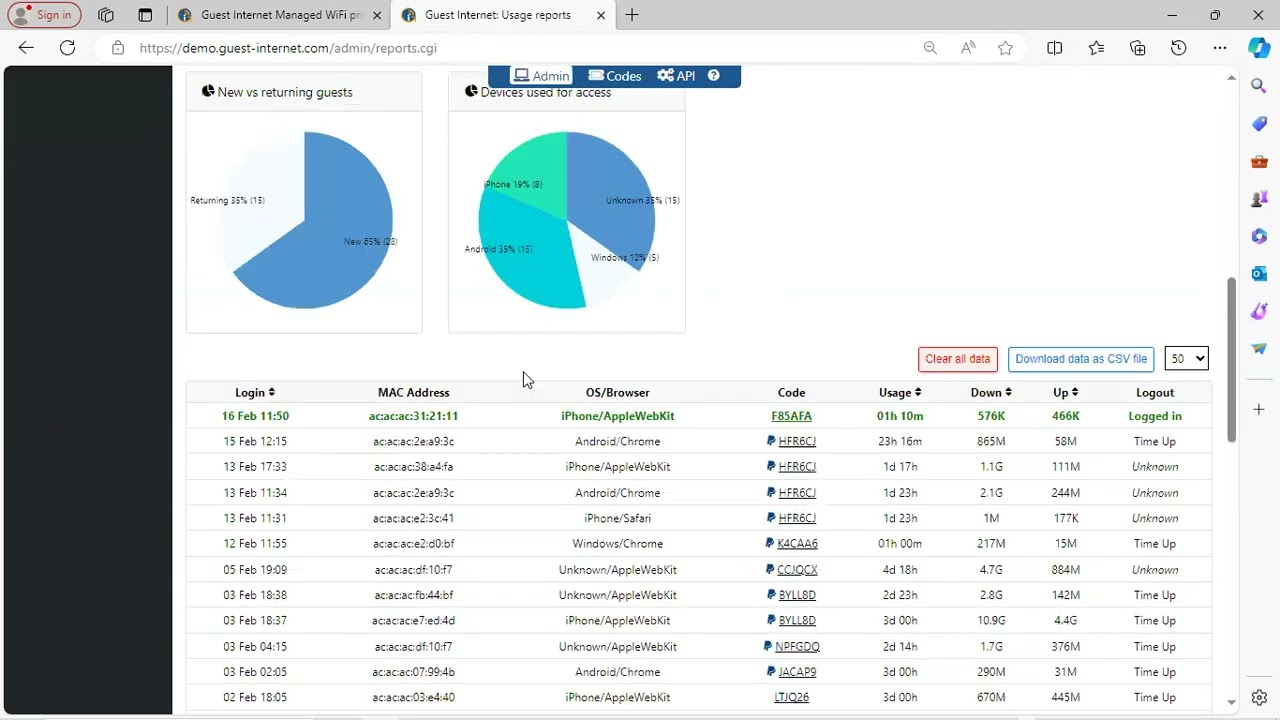1280x720 pixels.
Task: Sort table by Login column arrows
Action: [271, 393]
